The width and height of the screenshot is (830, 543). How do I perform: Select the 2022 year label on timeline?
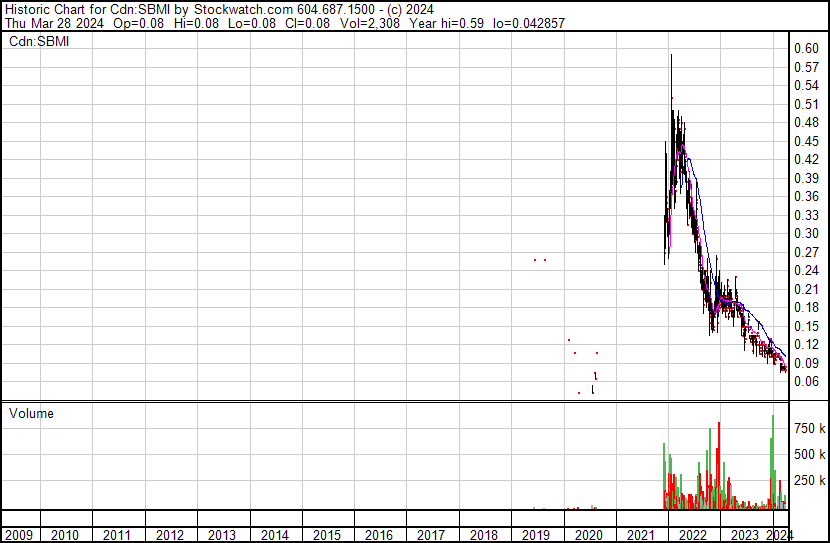coord(693,535)
